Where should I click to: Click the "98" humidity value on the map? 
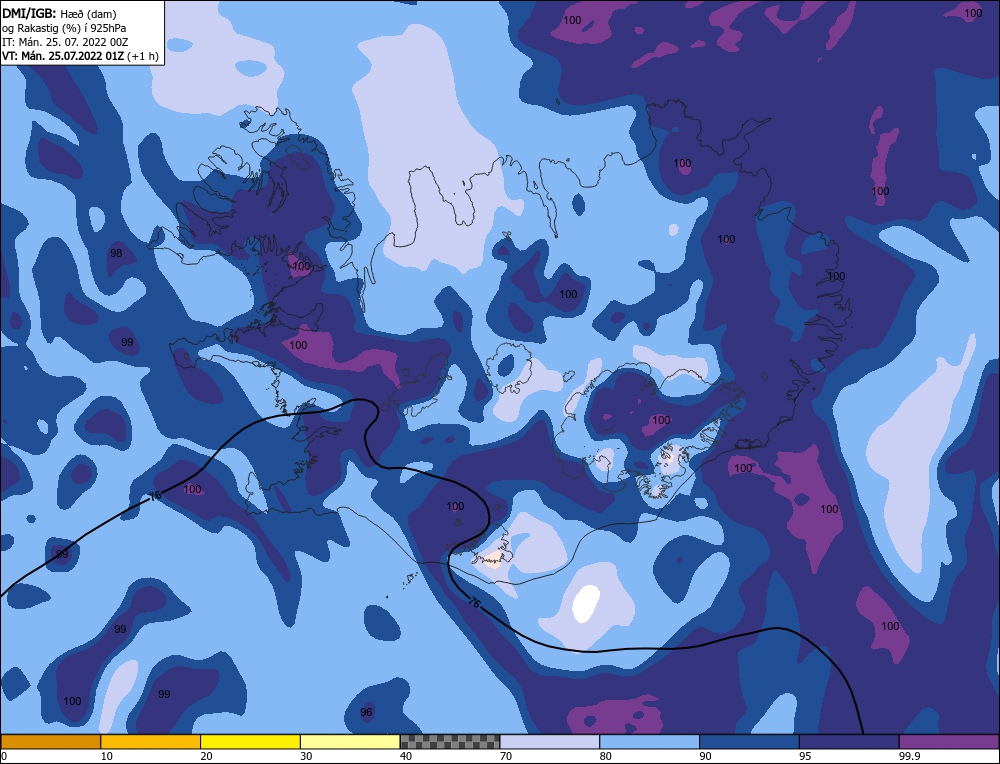coord(116,253)
